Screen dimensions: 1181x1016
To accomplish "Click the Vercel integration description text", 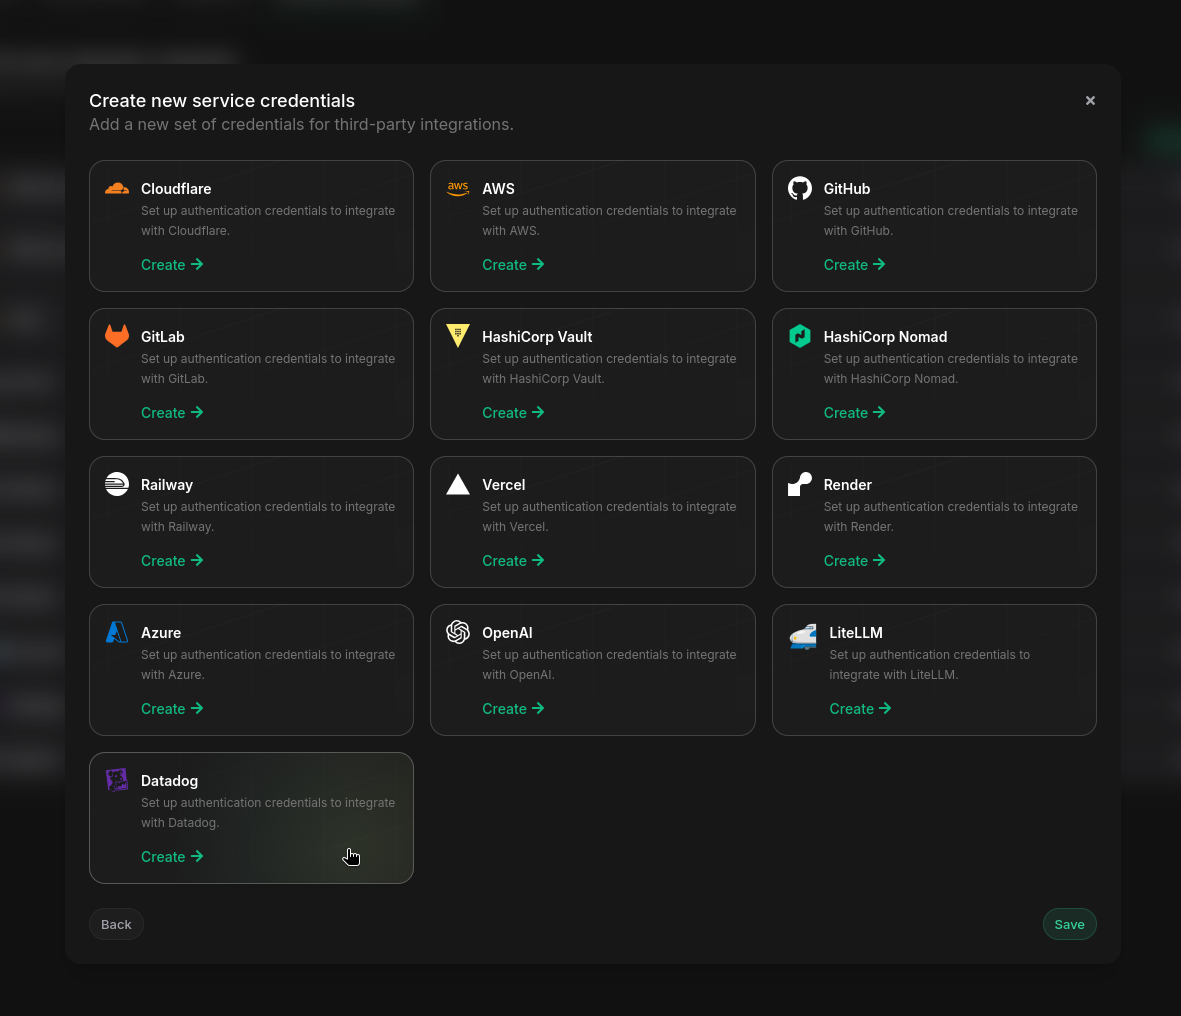I will point(609,517).
